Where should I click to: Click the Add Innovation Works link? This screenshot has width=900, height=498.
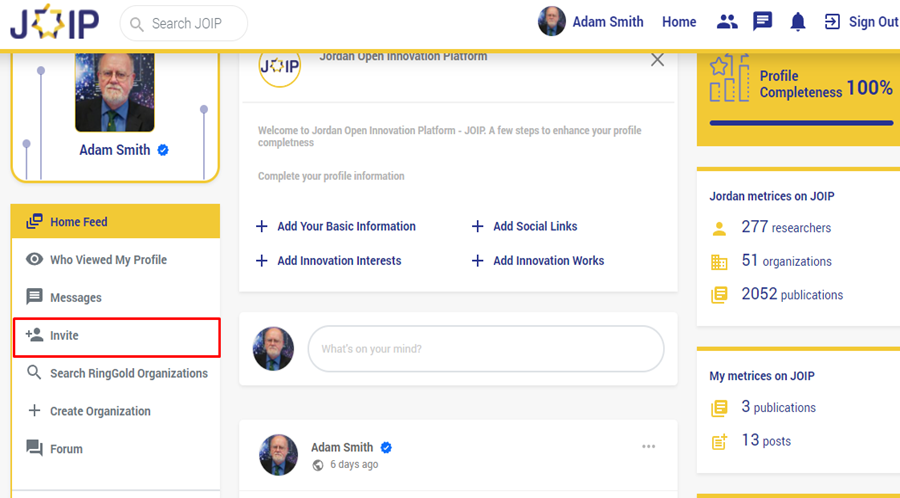pos(548,261)
